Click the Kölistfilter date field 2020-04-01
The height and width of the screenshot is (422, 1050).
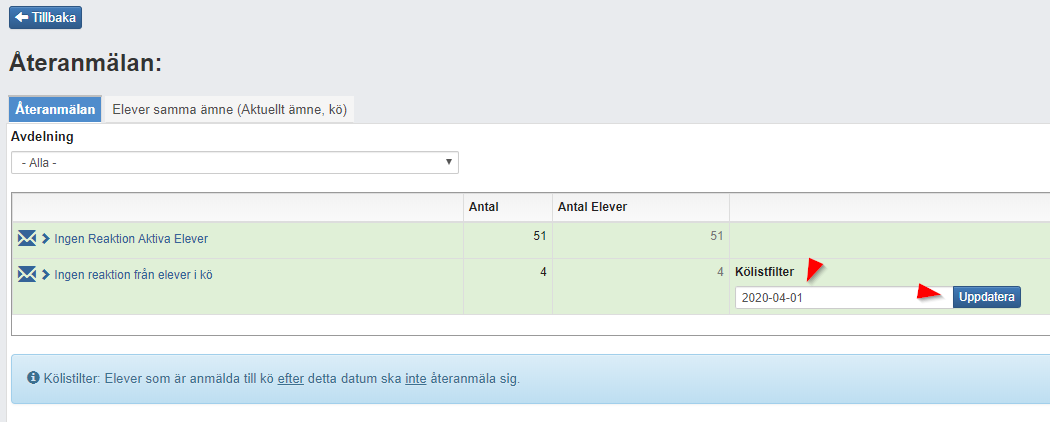pyautogui.click(x=844, y=297)
